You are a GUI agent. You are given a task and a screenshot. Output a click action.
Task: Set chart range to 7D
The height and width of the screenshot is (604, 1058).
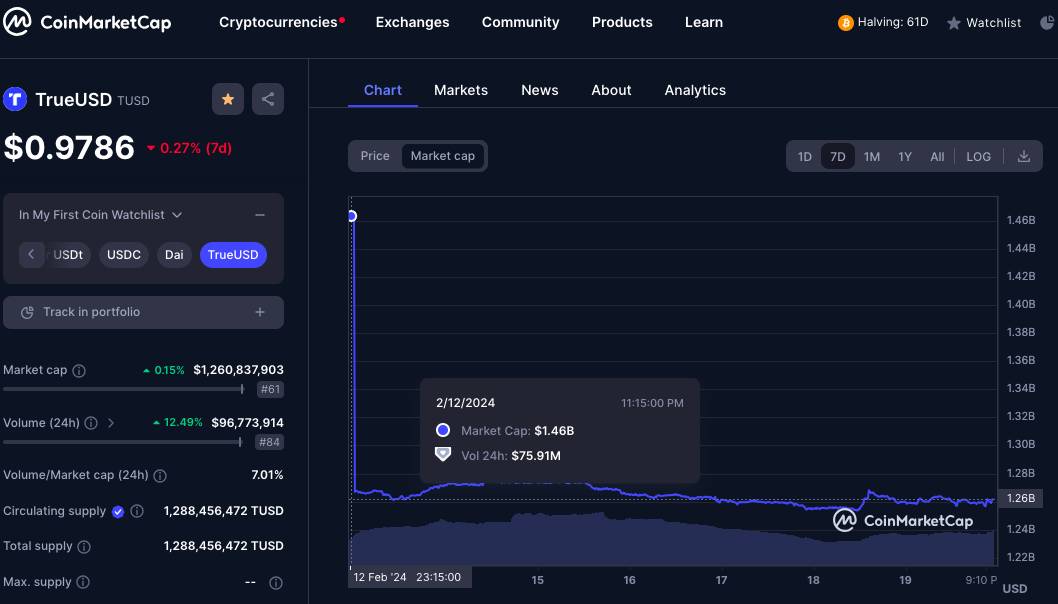tap(838, 157)
